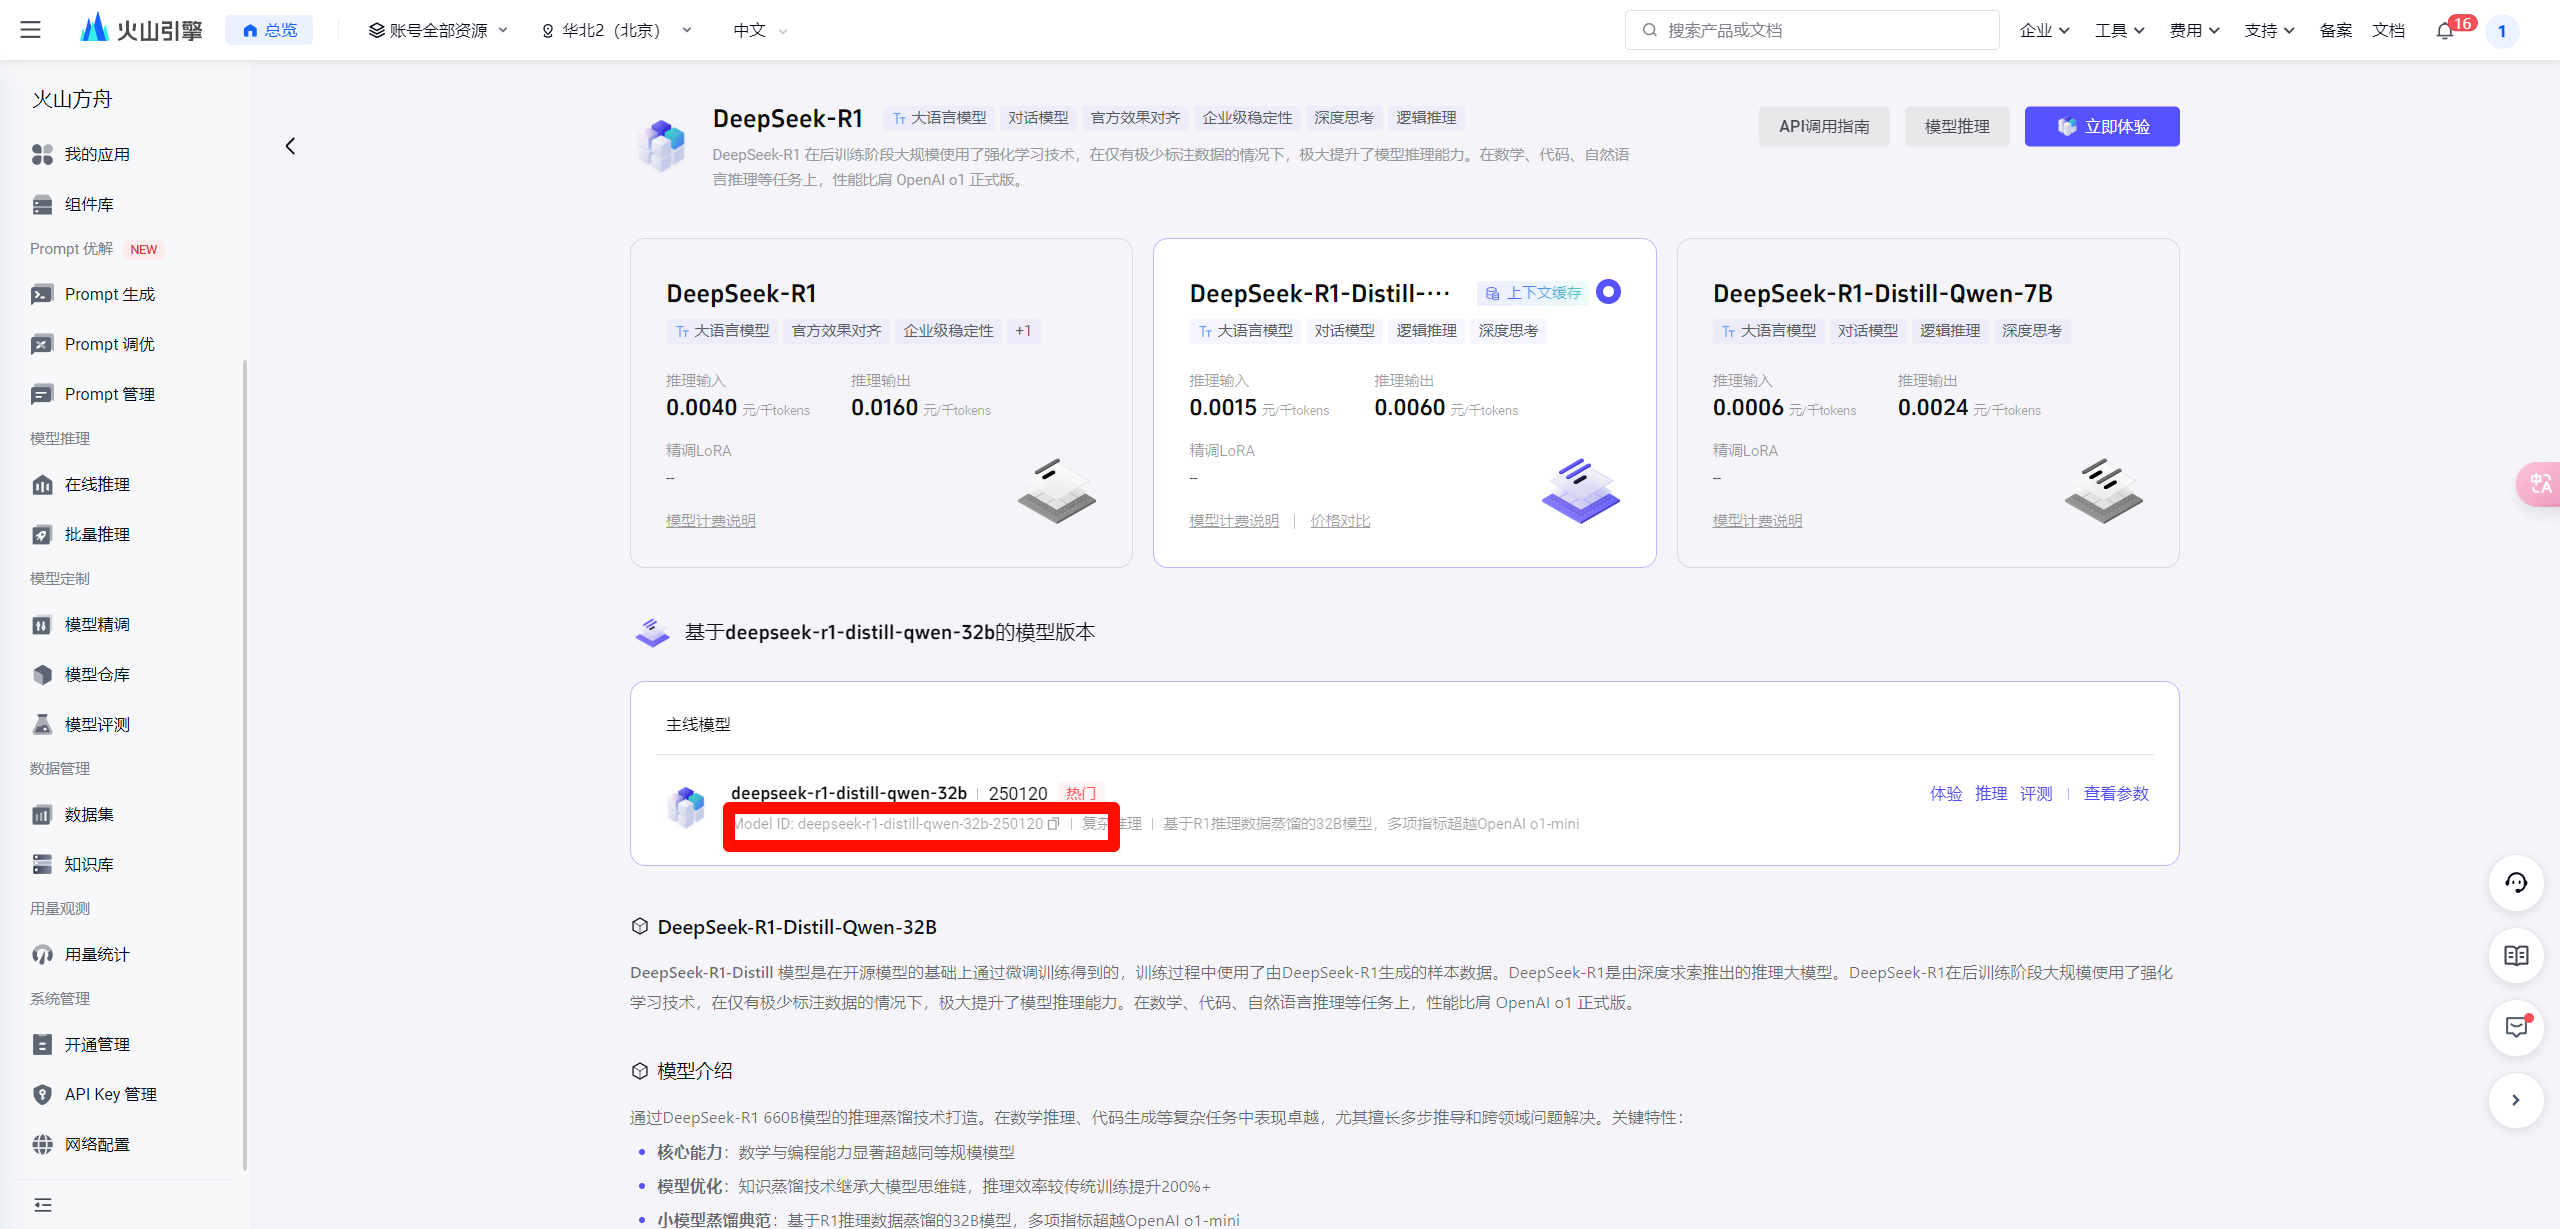The width and height of the screenshot is (2560, 1229).
Task: Open the 中文 language dropdown
Action: point(760,30)
